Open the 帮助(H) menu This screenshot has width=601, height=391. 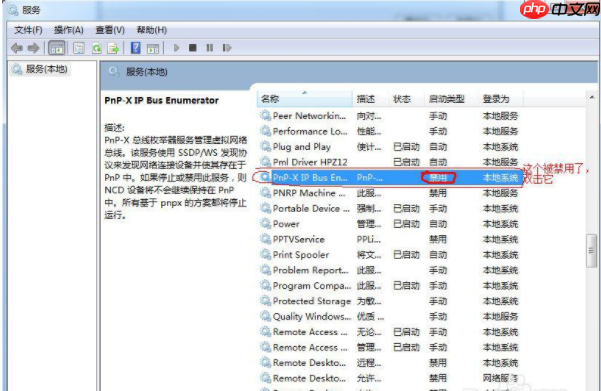click(152, 30)
